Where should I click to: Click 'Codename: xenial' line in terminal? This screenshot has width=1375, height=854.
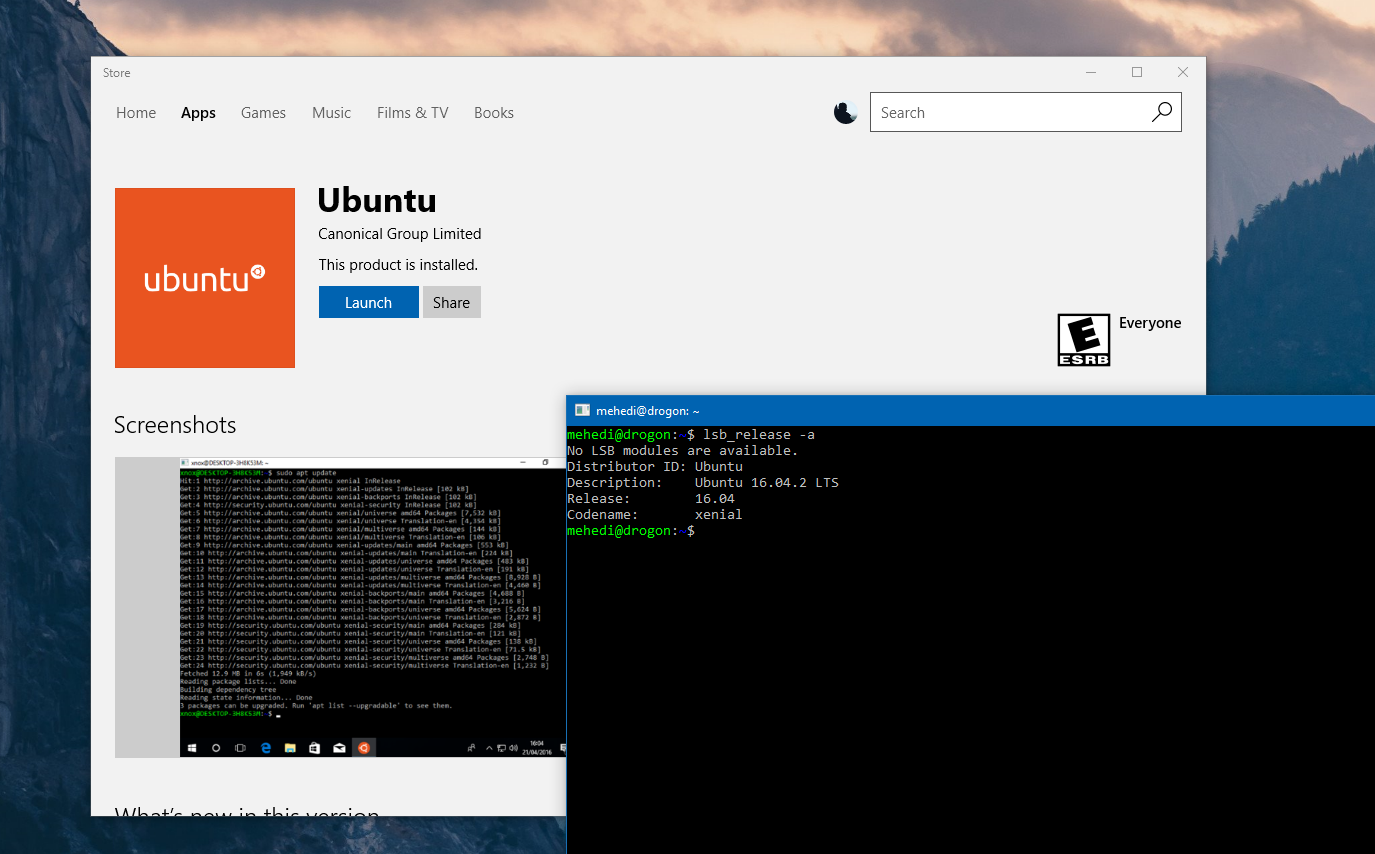pos(655,514)
